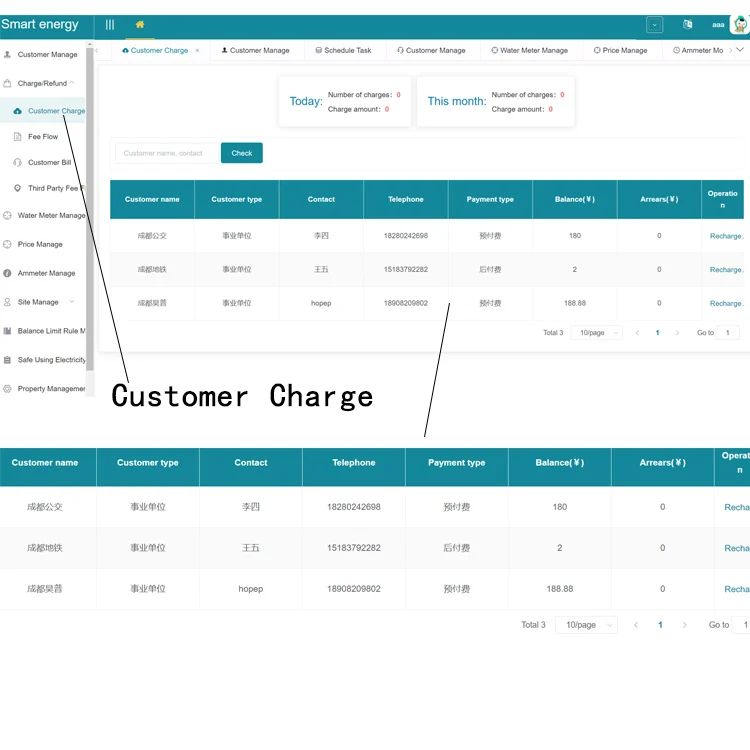750x750 pixels.
Task: Select page 1 in upper pagination
Action: point(657,332)
